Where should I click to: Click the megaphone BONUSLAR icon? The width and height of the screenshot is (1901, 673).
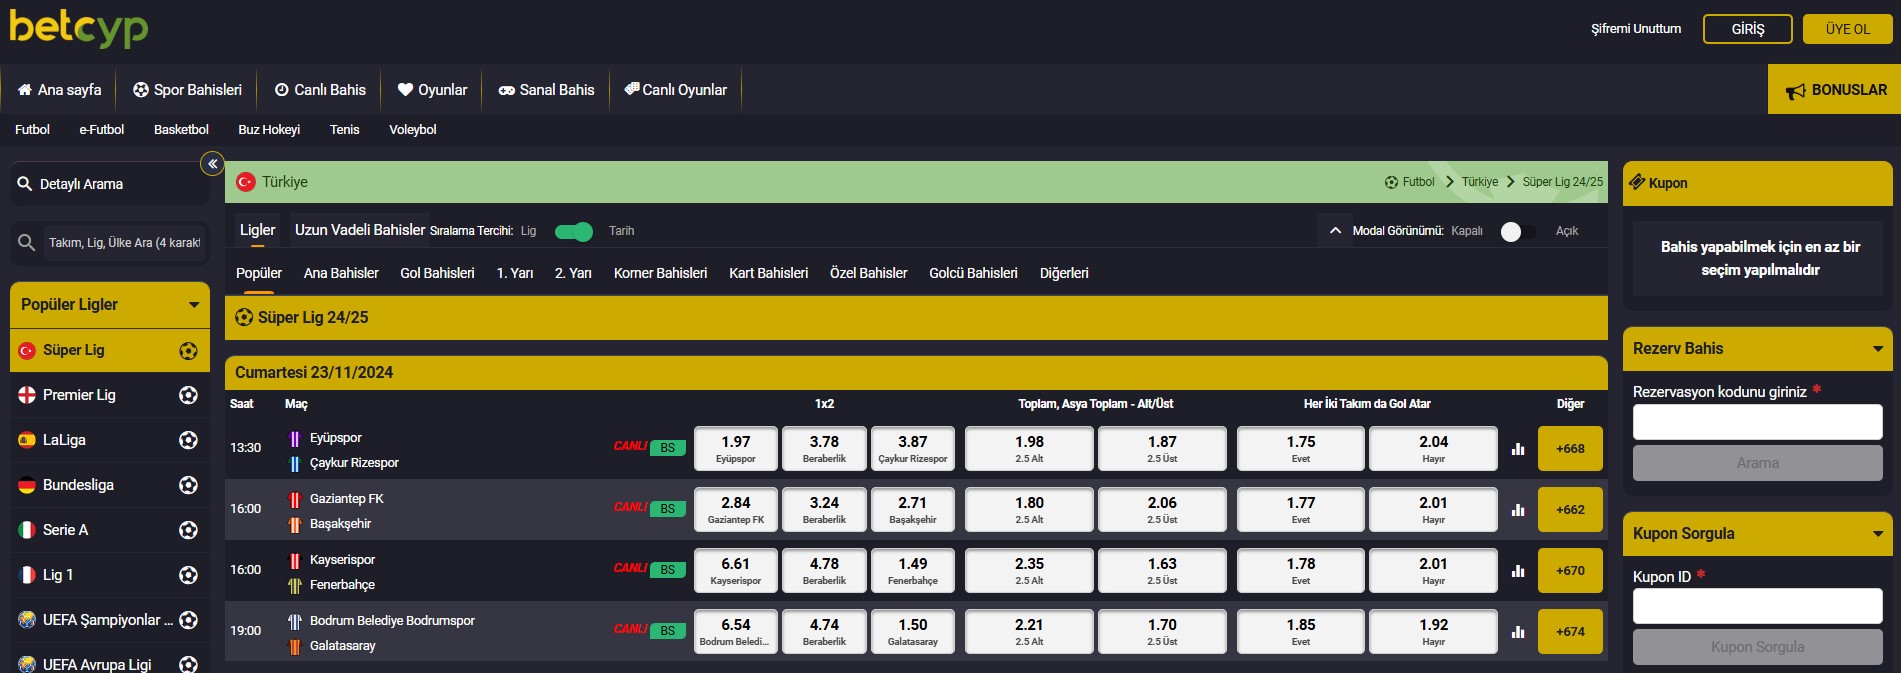click(x=1796, y=91)
